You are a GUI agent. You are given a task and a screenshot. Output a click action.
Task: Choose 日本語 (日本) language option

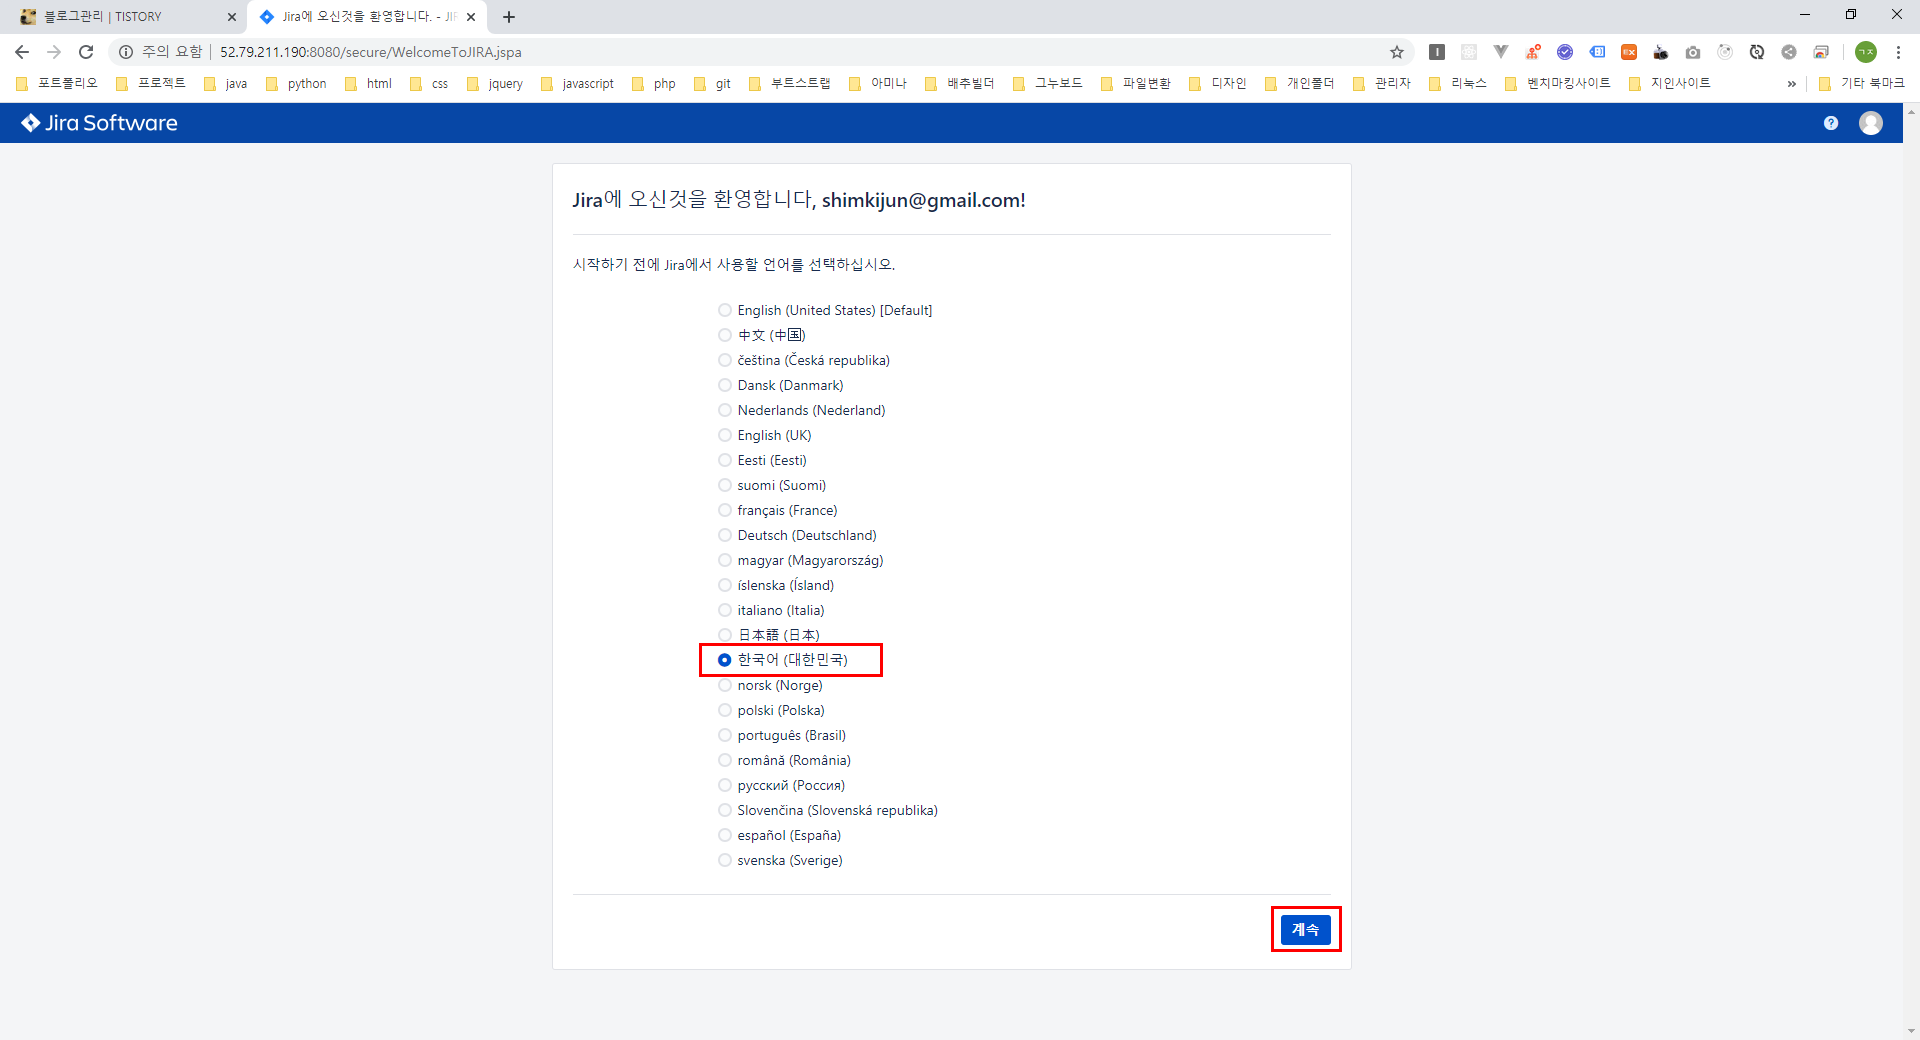(x=725, y=635)
